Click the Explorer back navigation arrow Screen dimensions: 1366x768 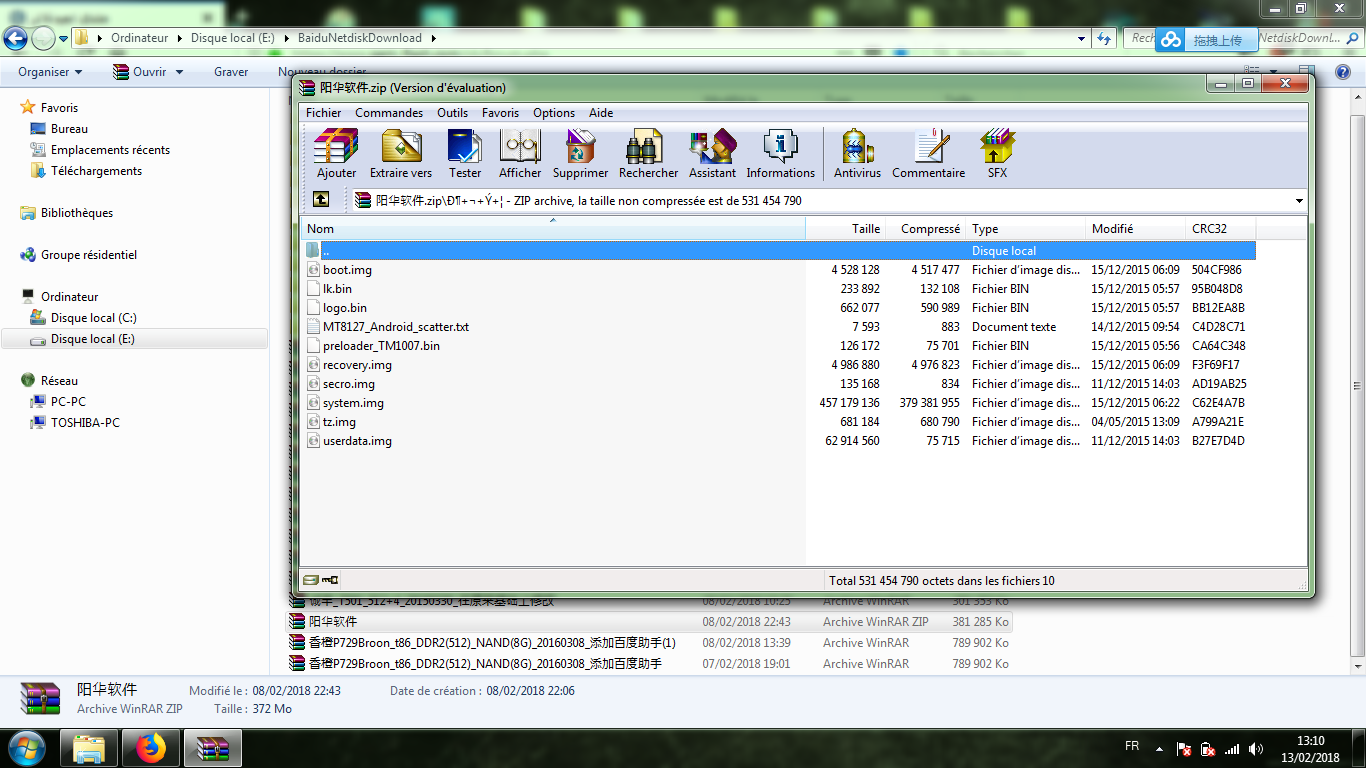16,38
